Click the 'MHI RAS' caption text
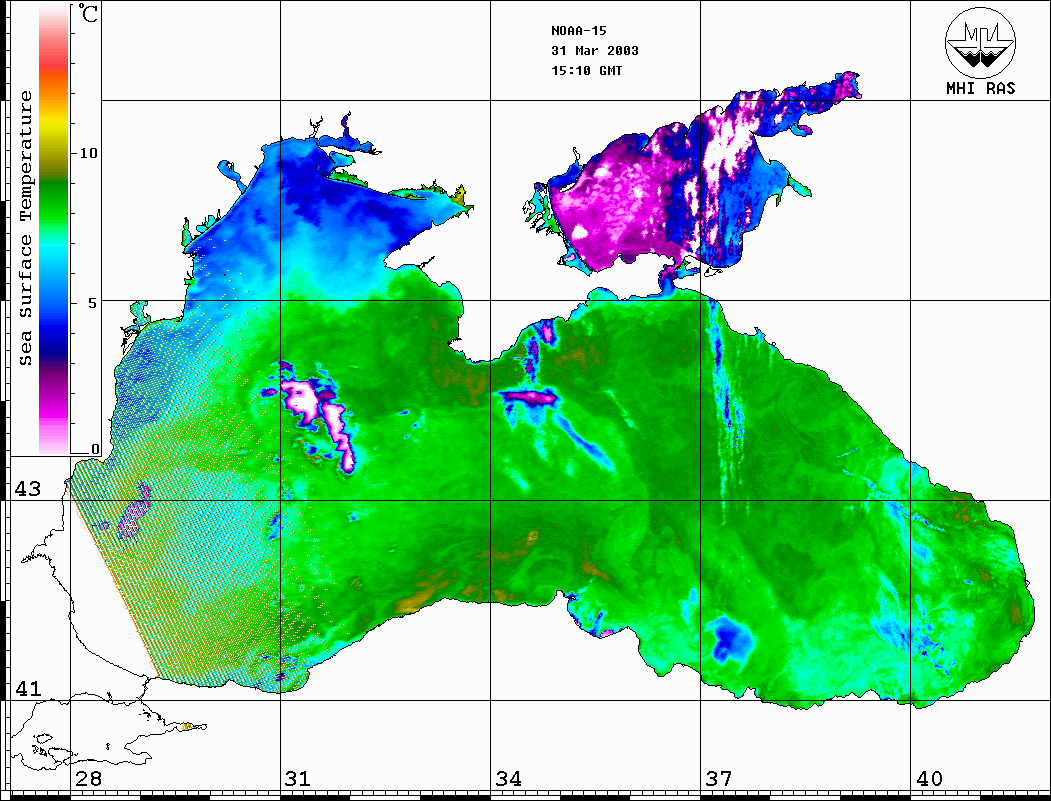Image resolution: width=1051 pixels, height=801 pixels. coord(981,88)
